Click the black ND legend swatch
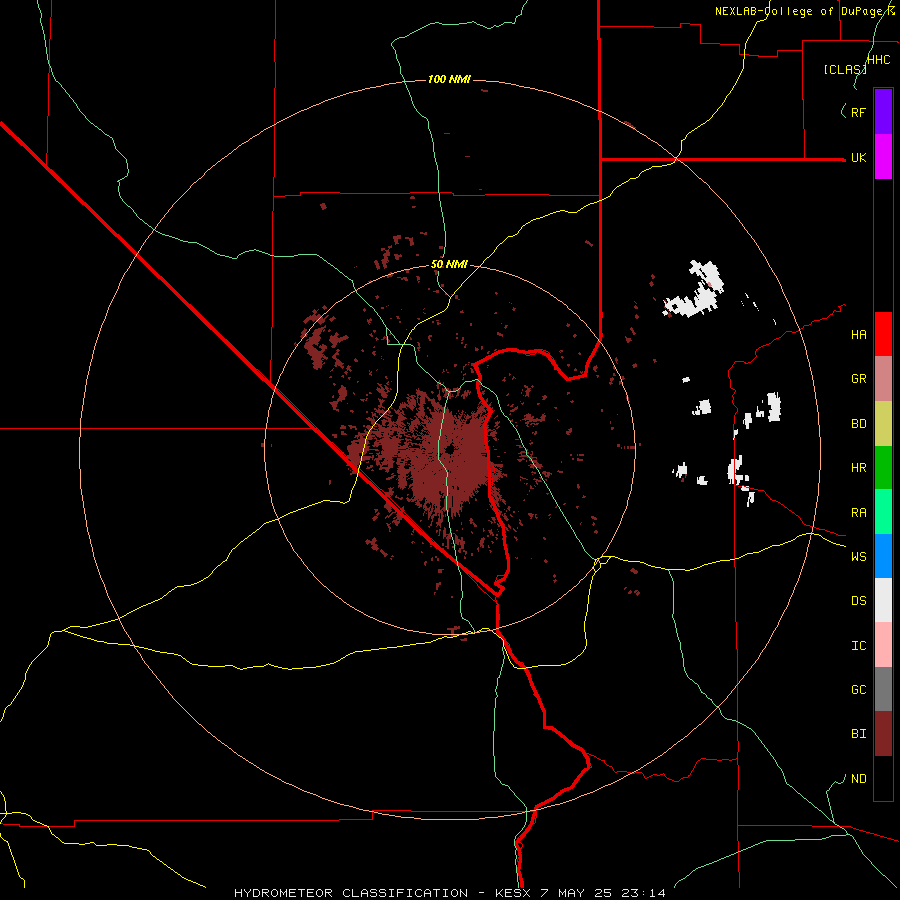 click(x=883, y=778)
